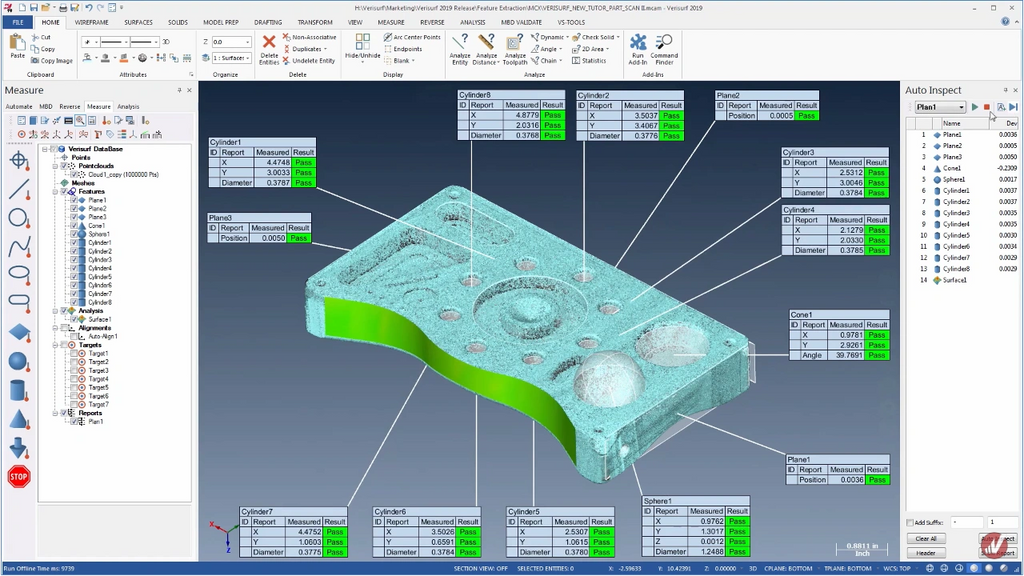Click the Delete Entities icon
The image size is (1024, 576).
[269, 49]
